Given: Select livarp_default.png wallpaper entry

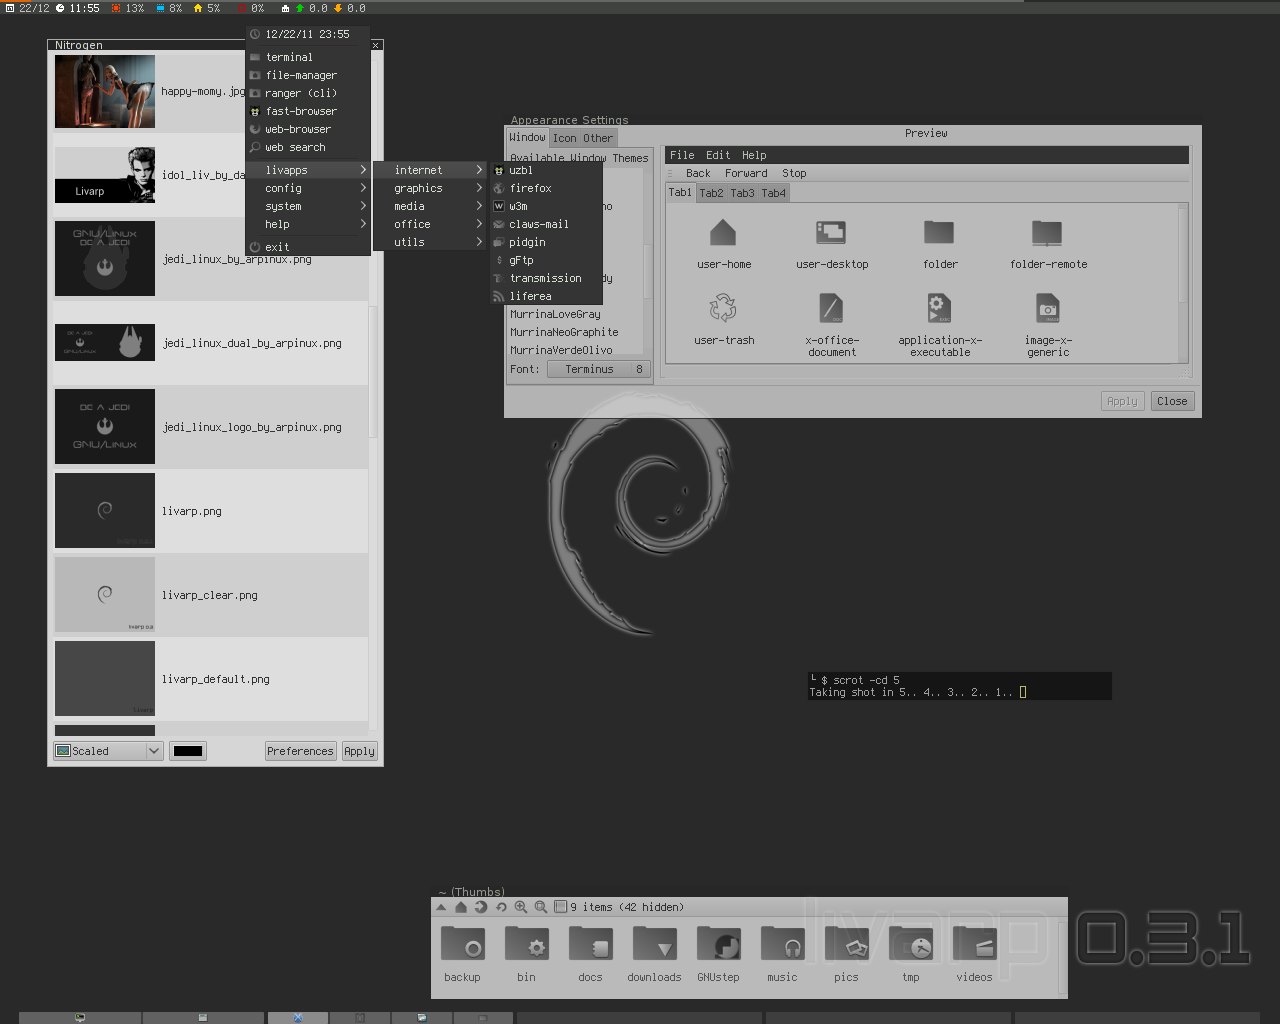Looking at the screenshot, I should point(211,679).
